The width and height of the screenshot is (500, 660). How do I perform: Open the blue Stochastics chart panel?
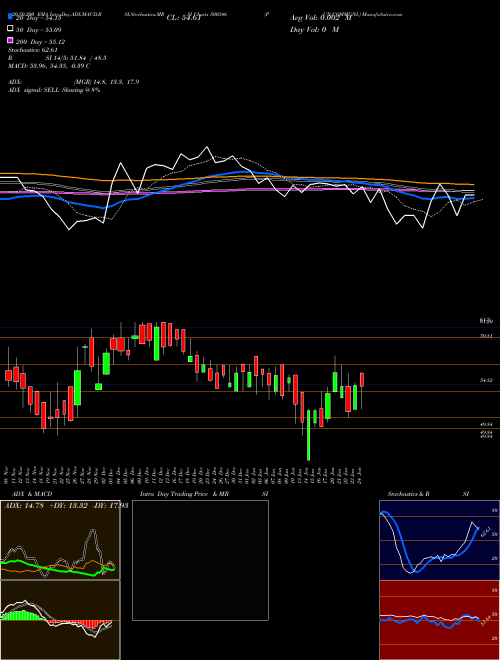point(439,540)
